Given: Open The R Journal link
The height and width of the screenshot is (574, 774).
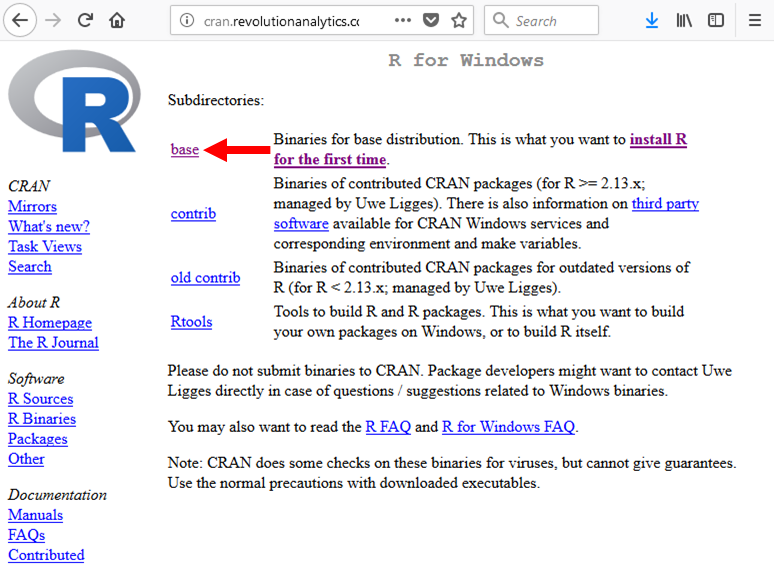Looking at the screenshot, I should pyautogui.click(x=53, y=343).
